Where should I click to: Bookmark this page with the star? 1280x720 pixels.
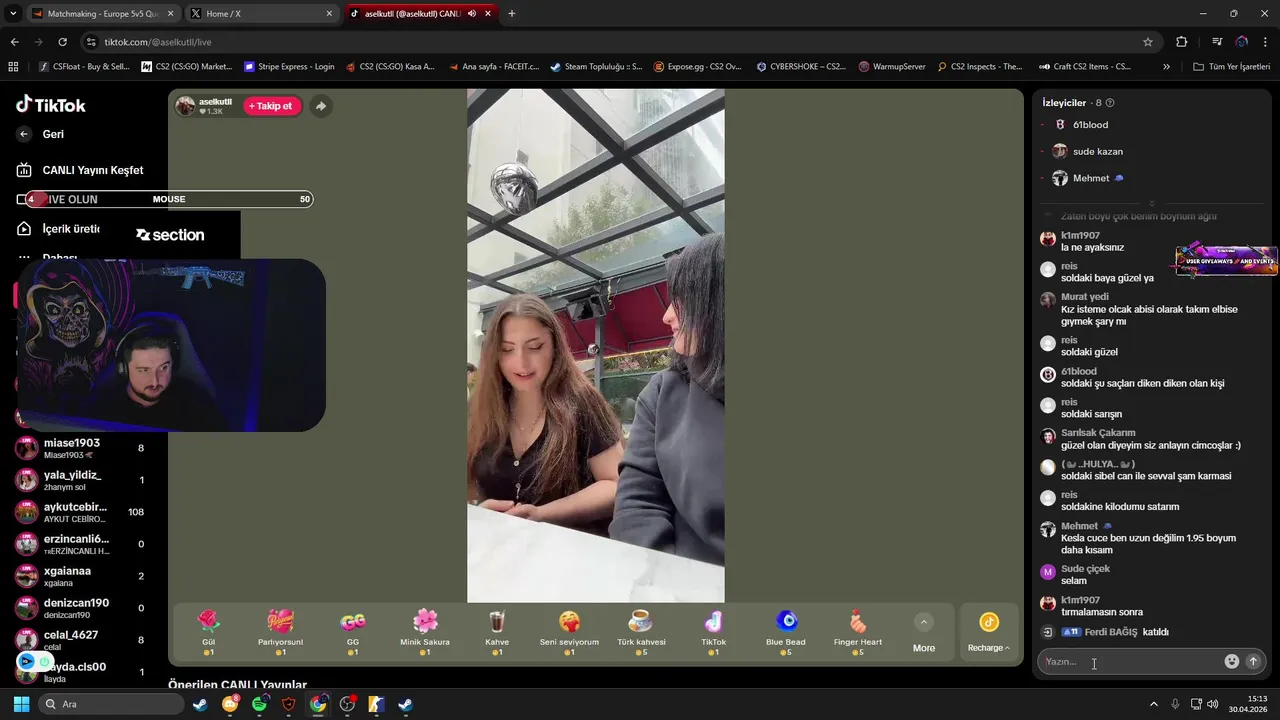point(1148,42)
